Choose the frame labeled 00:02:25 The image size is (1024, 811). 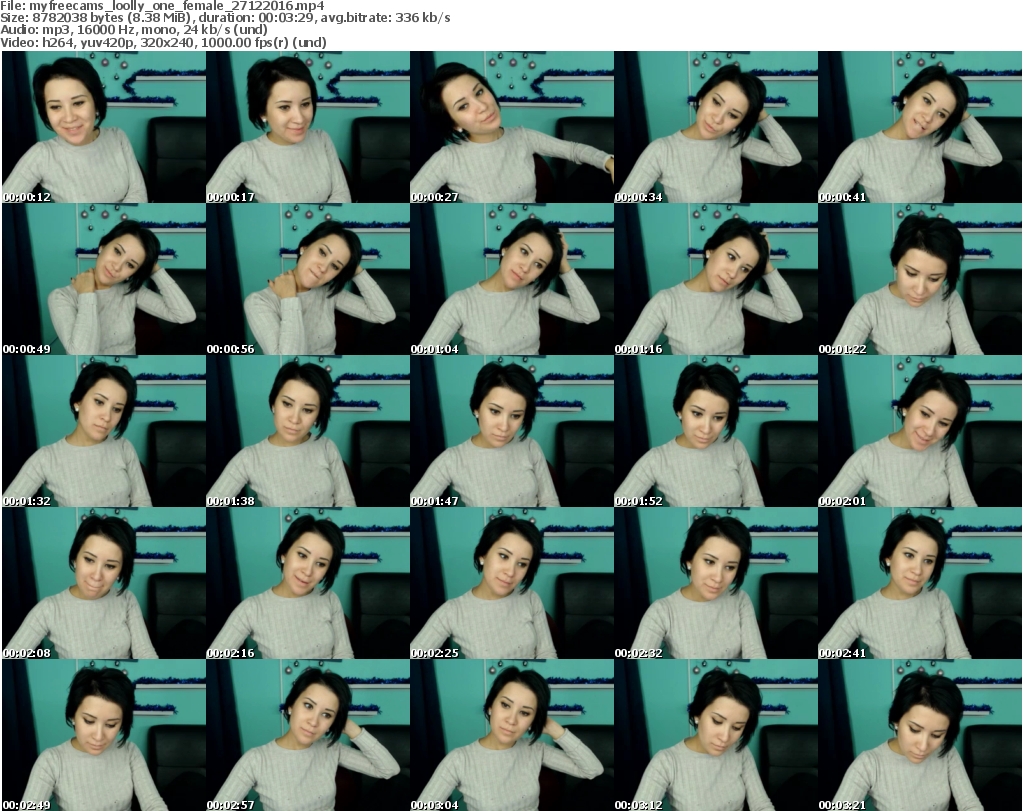click(x=512, y=583)
